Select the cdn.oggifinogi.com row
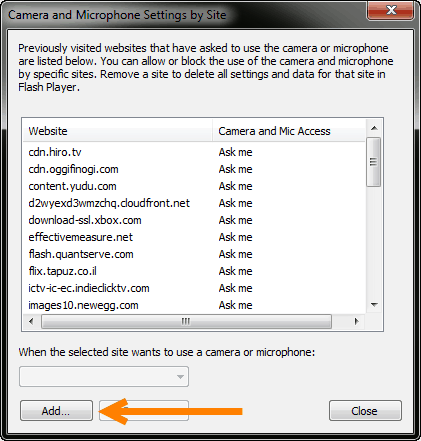Viewport: 421px width, 441px height. (x=194, y=169)
